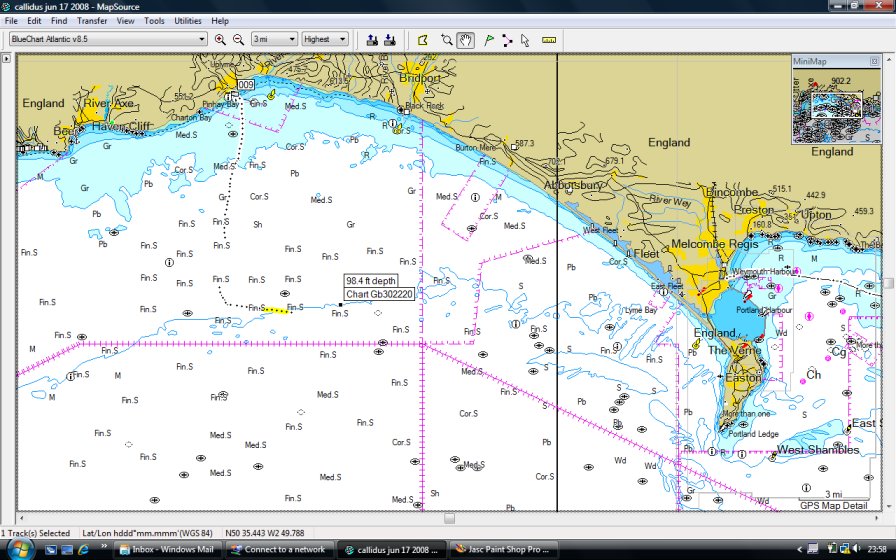Open the Find menu
The height and width of the screenshot is (560, 896).
(x=59, y=21)
